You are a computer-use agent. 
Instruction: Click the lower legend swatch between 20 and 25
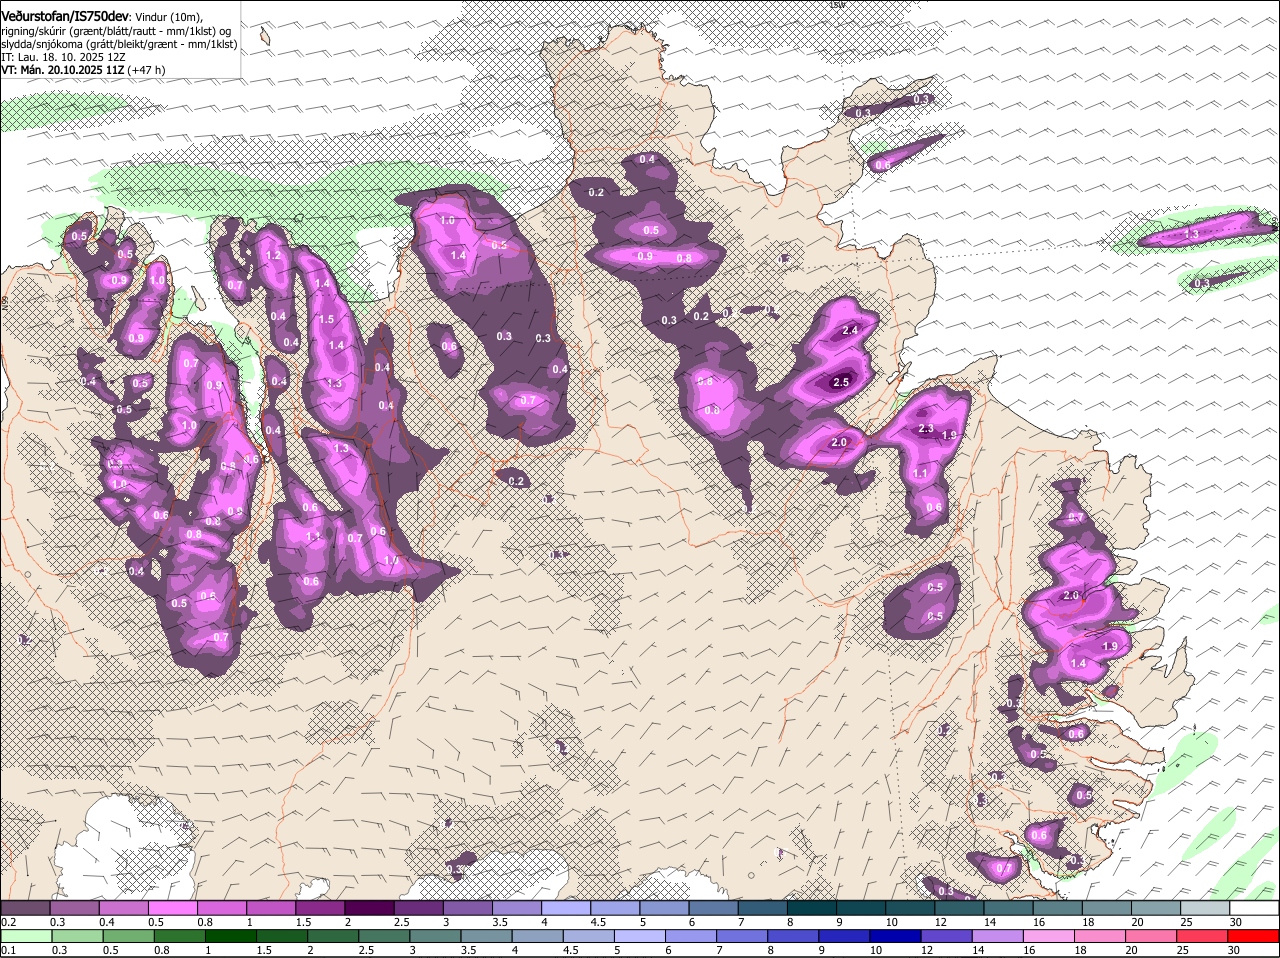[x=1151, y=937]
